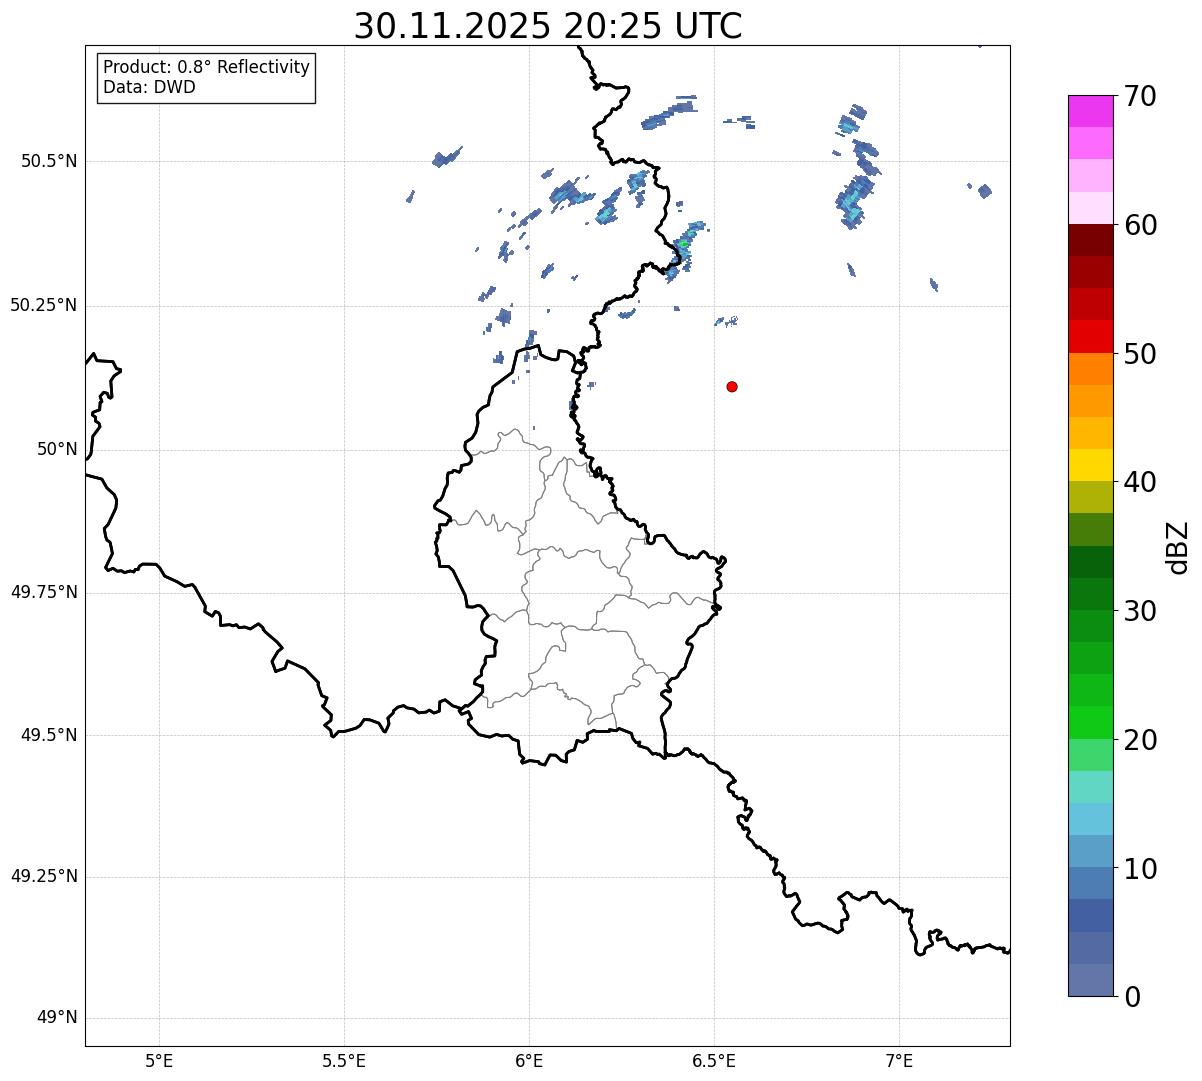1202x1081 pixels.
Task: Click the 49.5°N latitude label
Action: point(49,735)
